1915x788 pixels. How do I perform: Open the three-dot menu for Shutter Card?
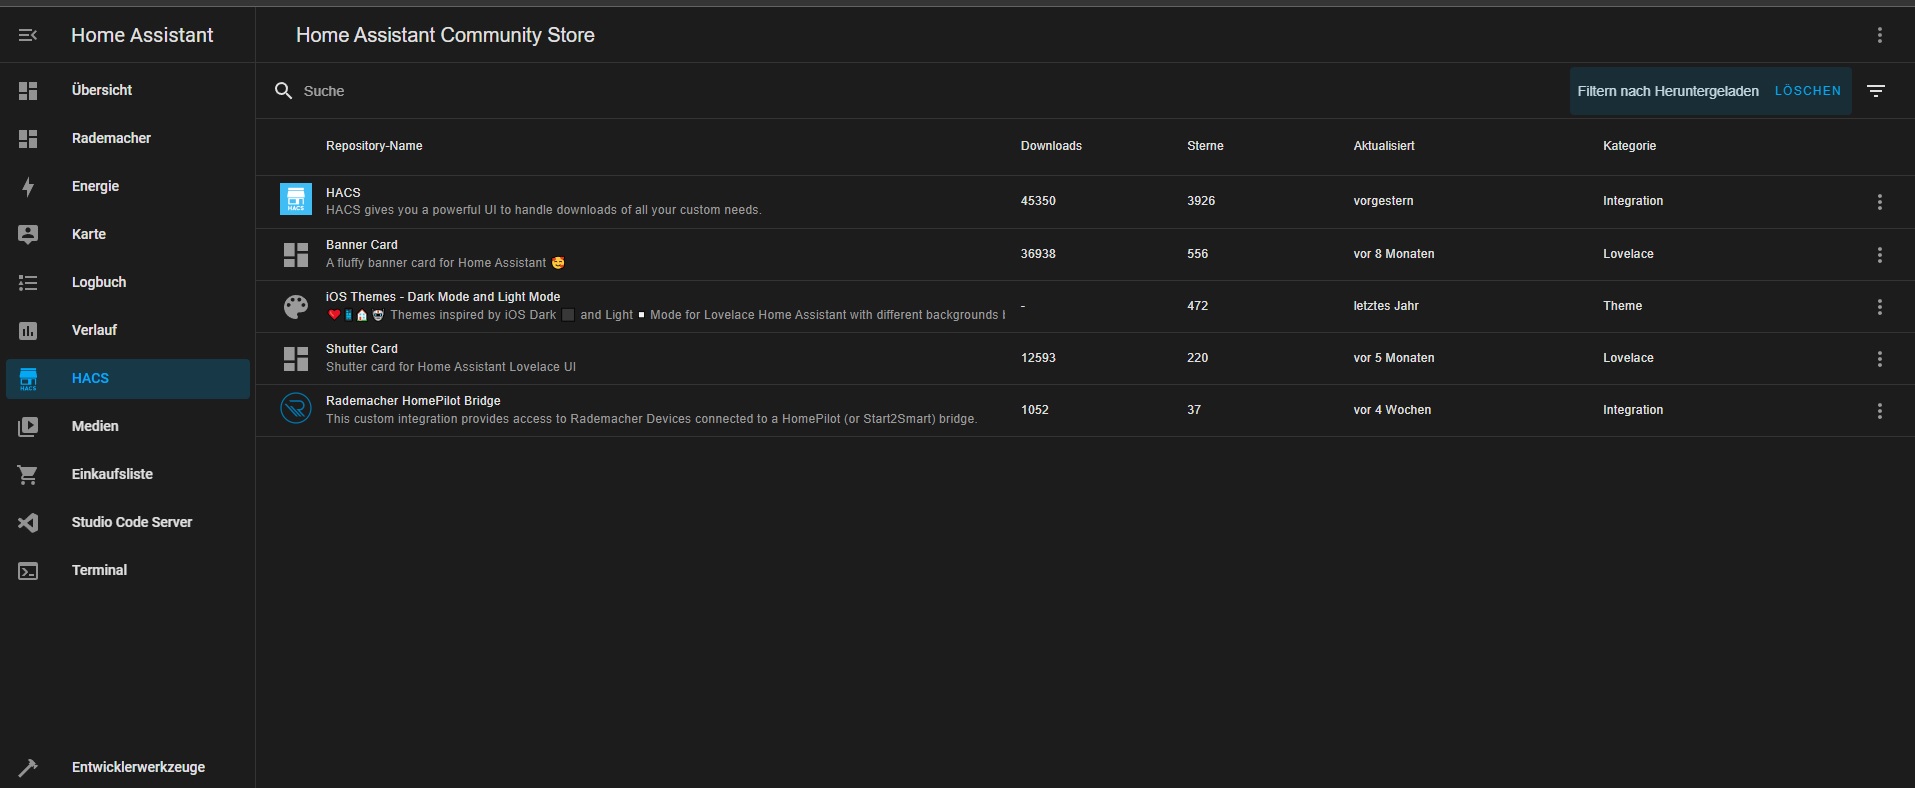(1879, 359)
